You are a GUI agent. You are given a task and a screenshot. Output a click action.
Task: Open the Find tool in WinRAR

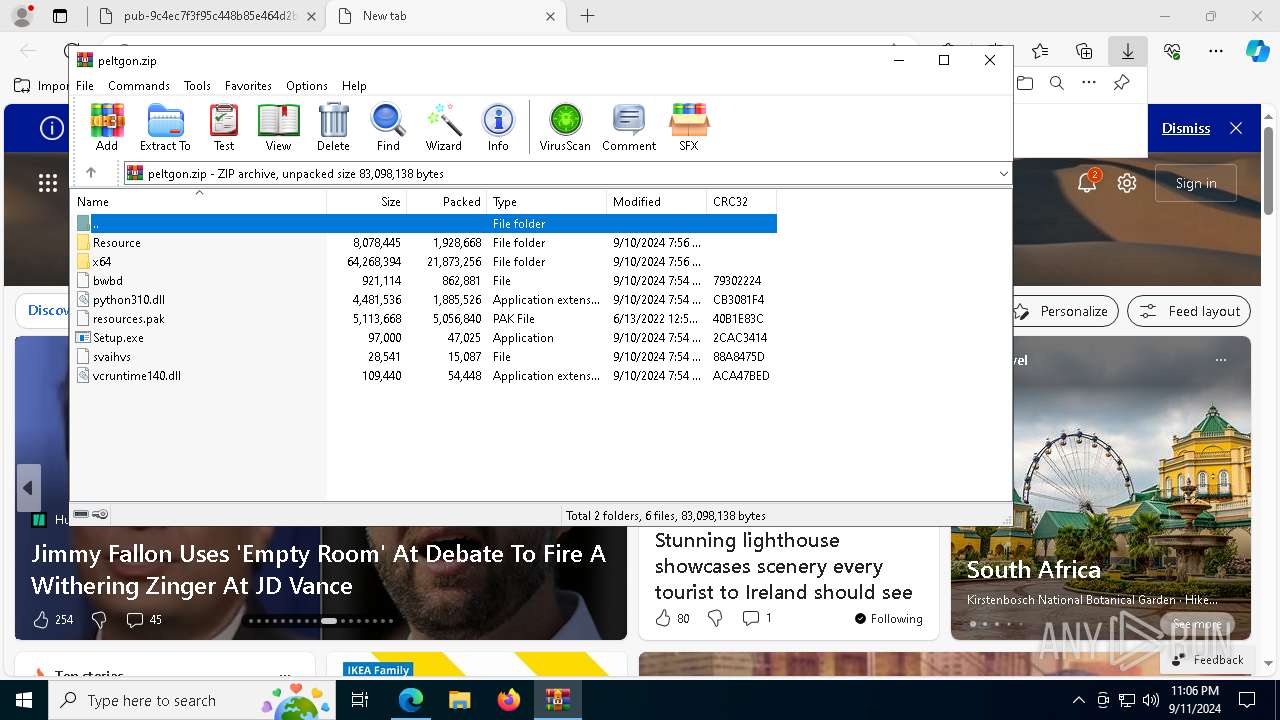pos(388,127)
